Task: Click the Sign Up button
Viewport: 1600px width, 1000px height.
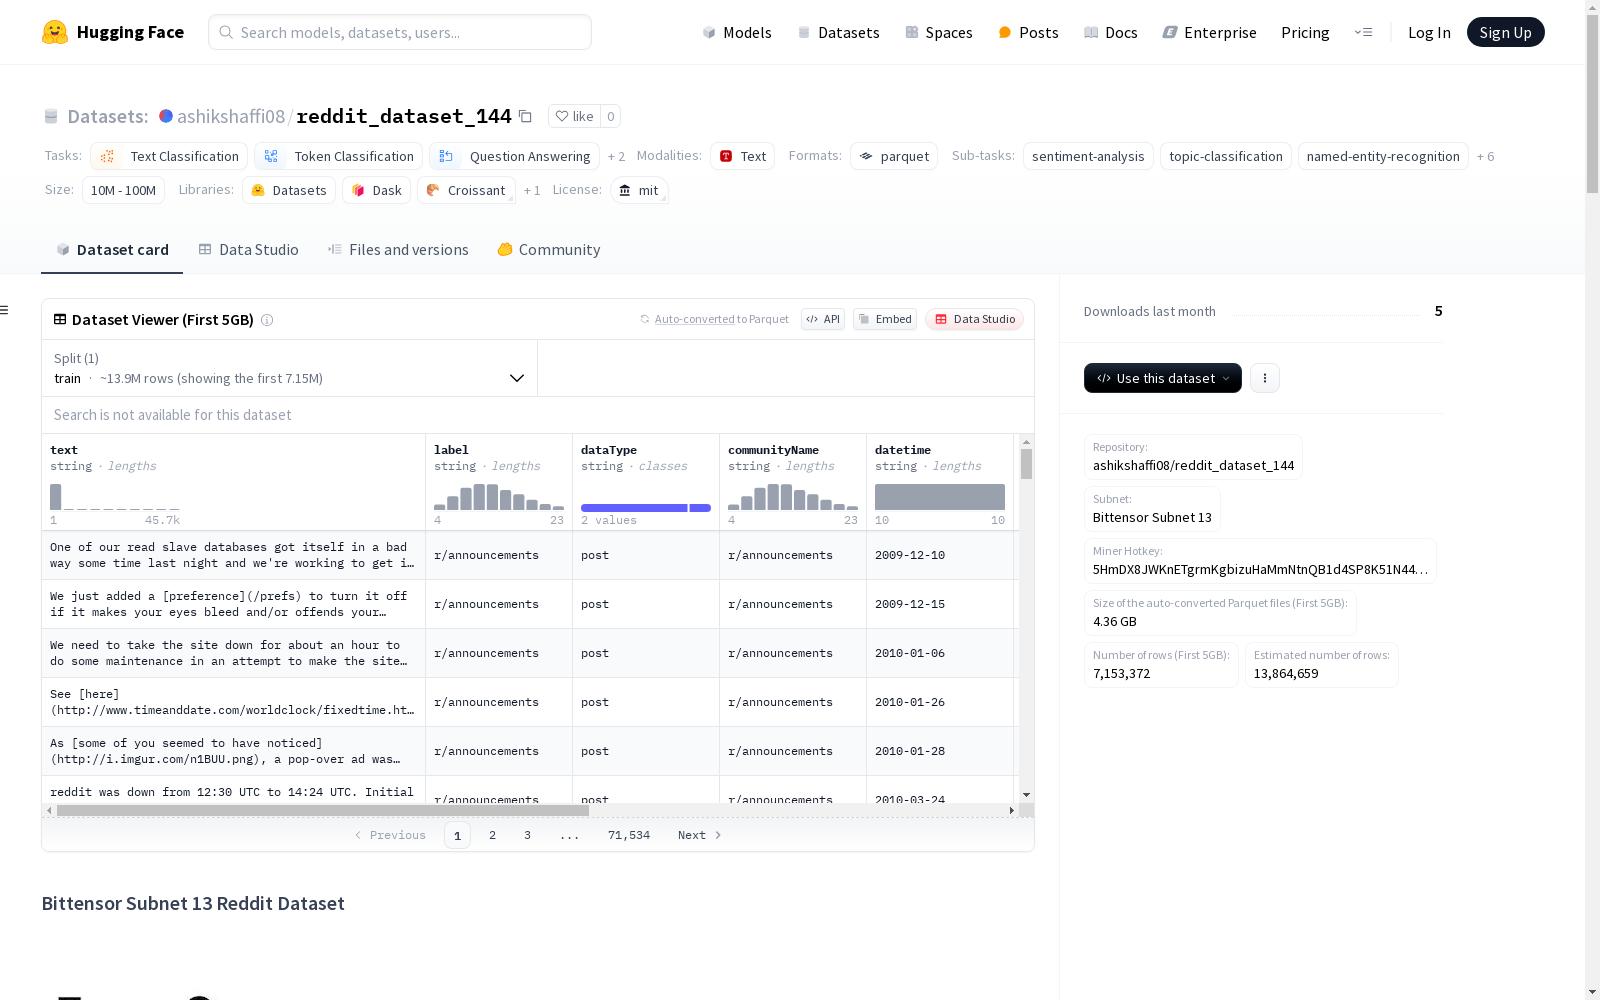Action: tap(1505, 32)
